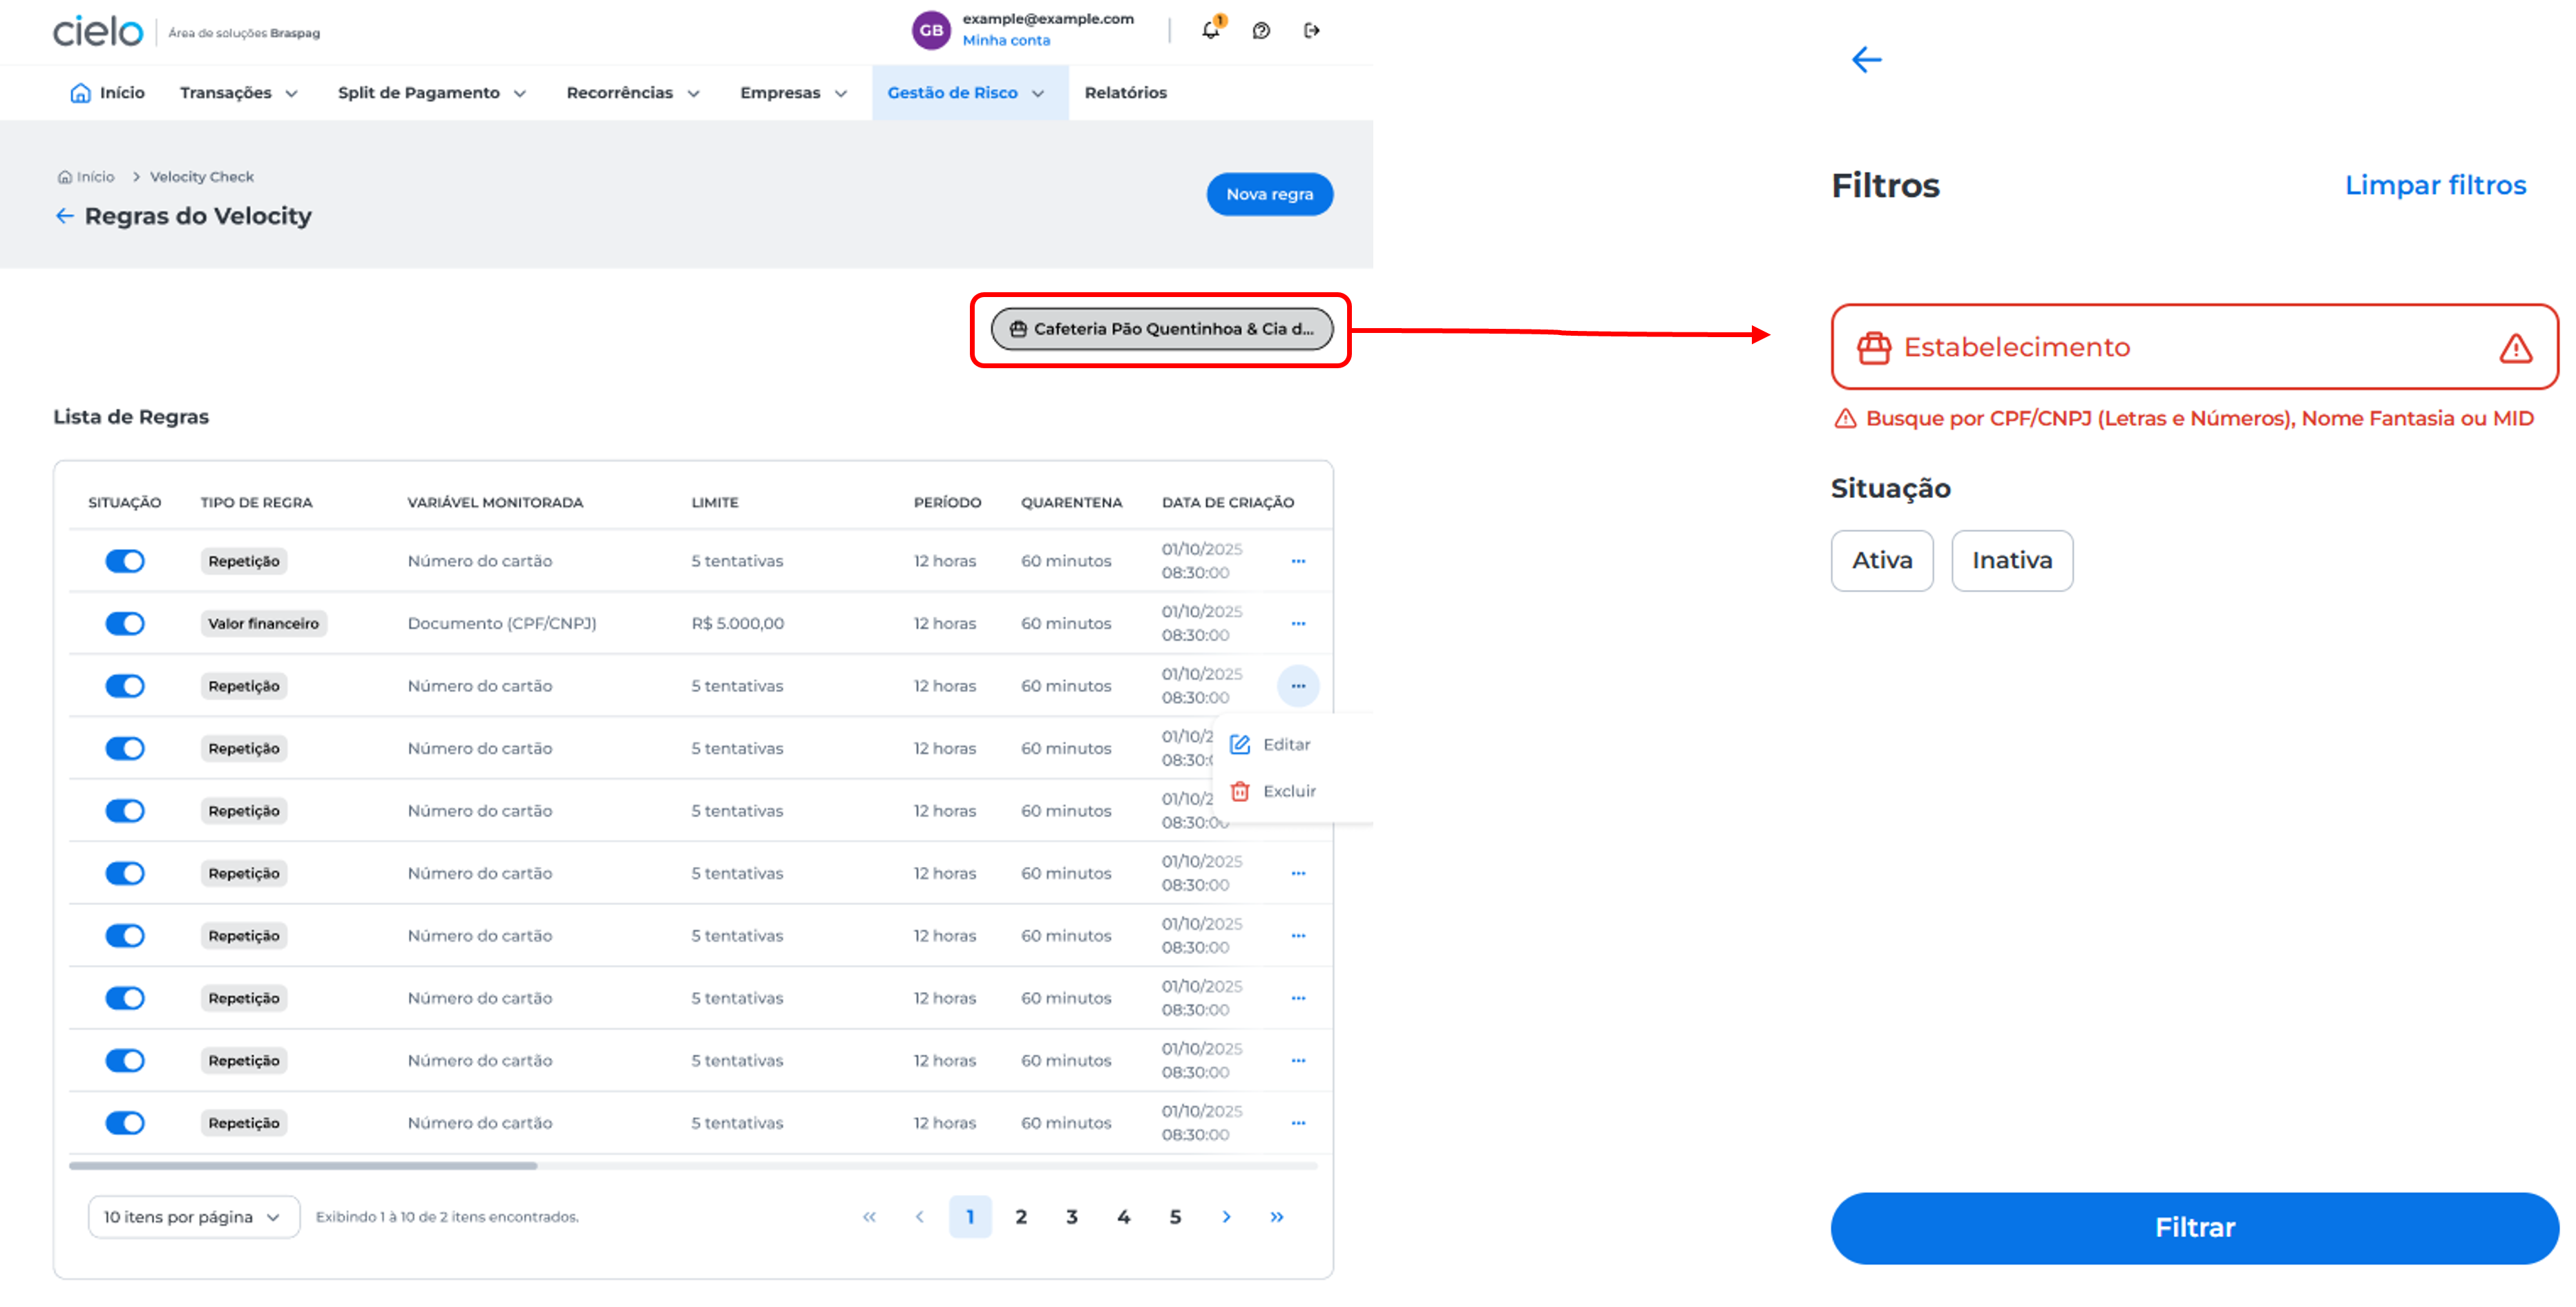Click the Filtrar button
The width and height of the screenshot is (2576, 1307).
(2195, 1228)
